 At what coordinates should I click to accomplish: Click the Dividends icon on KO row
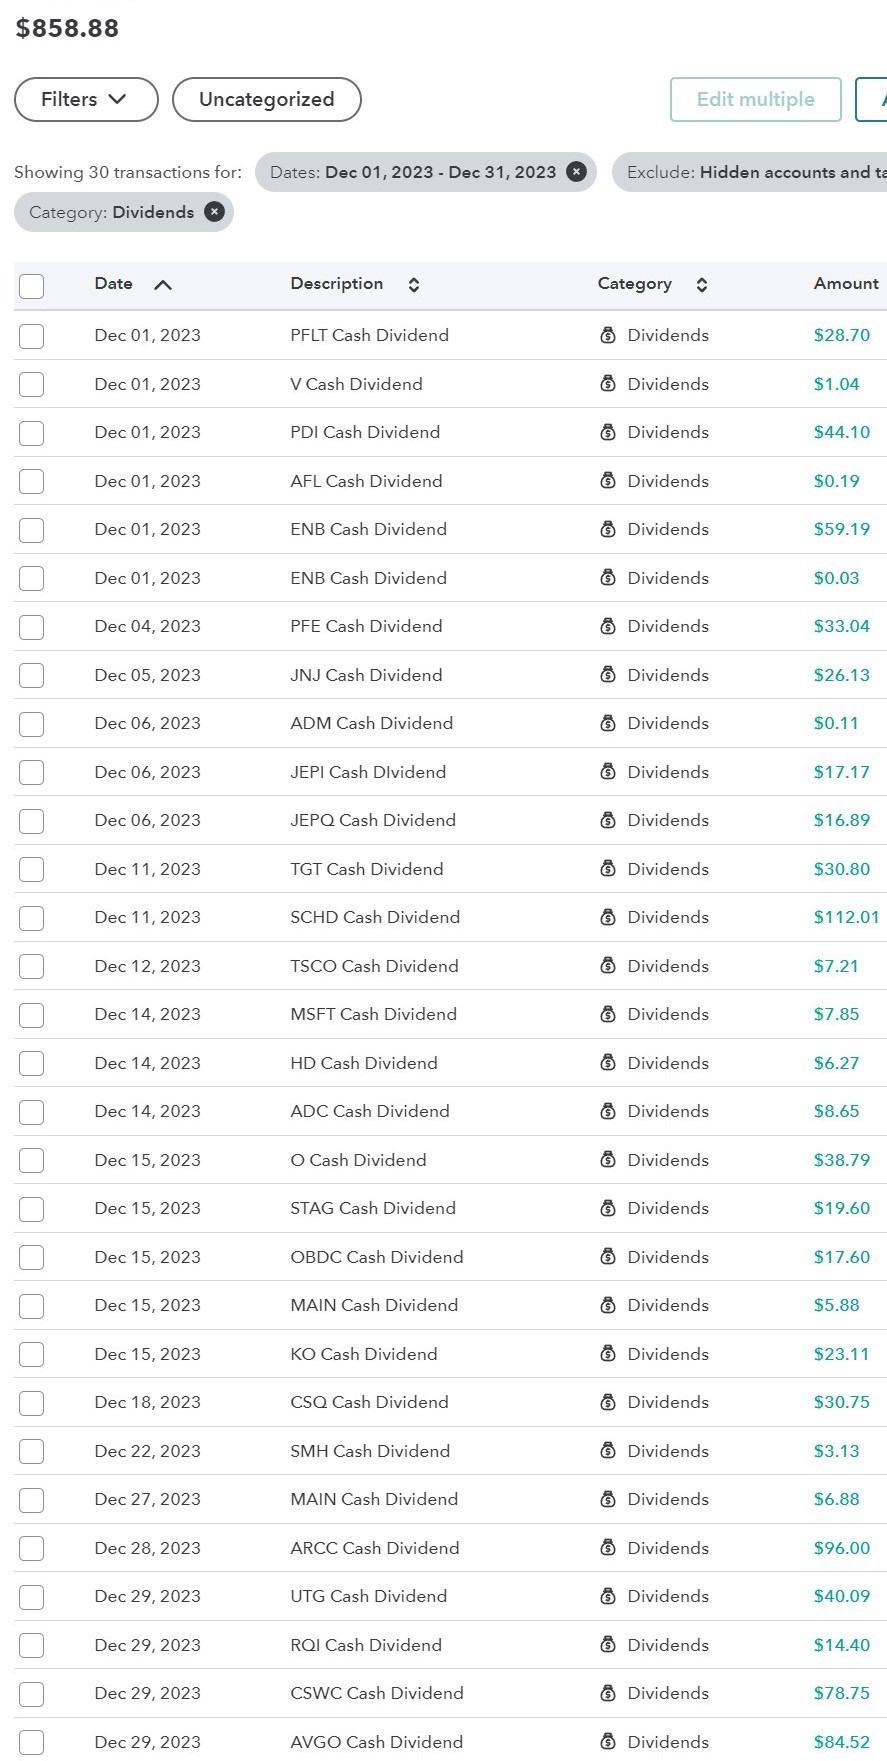[x=608, y=1354]
